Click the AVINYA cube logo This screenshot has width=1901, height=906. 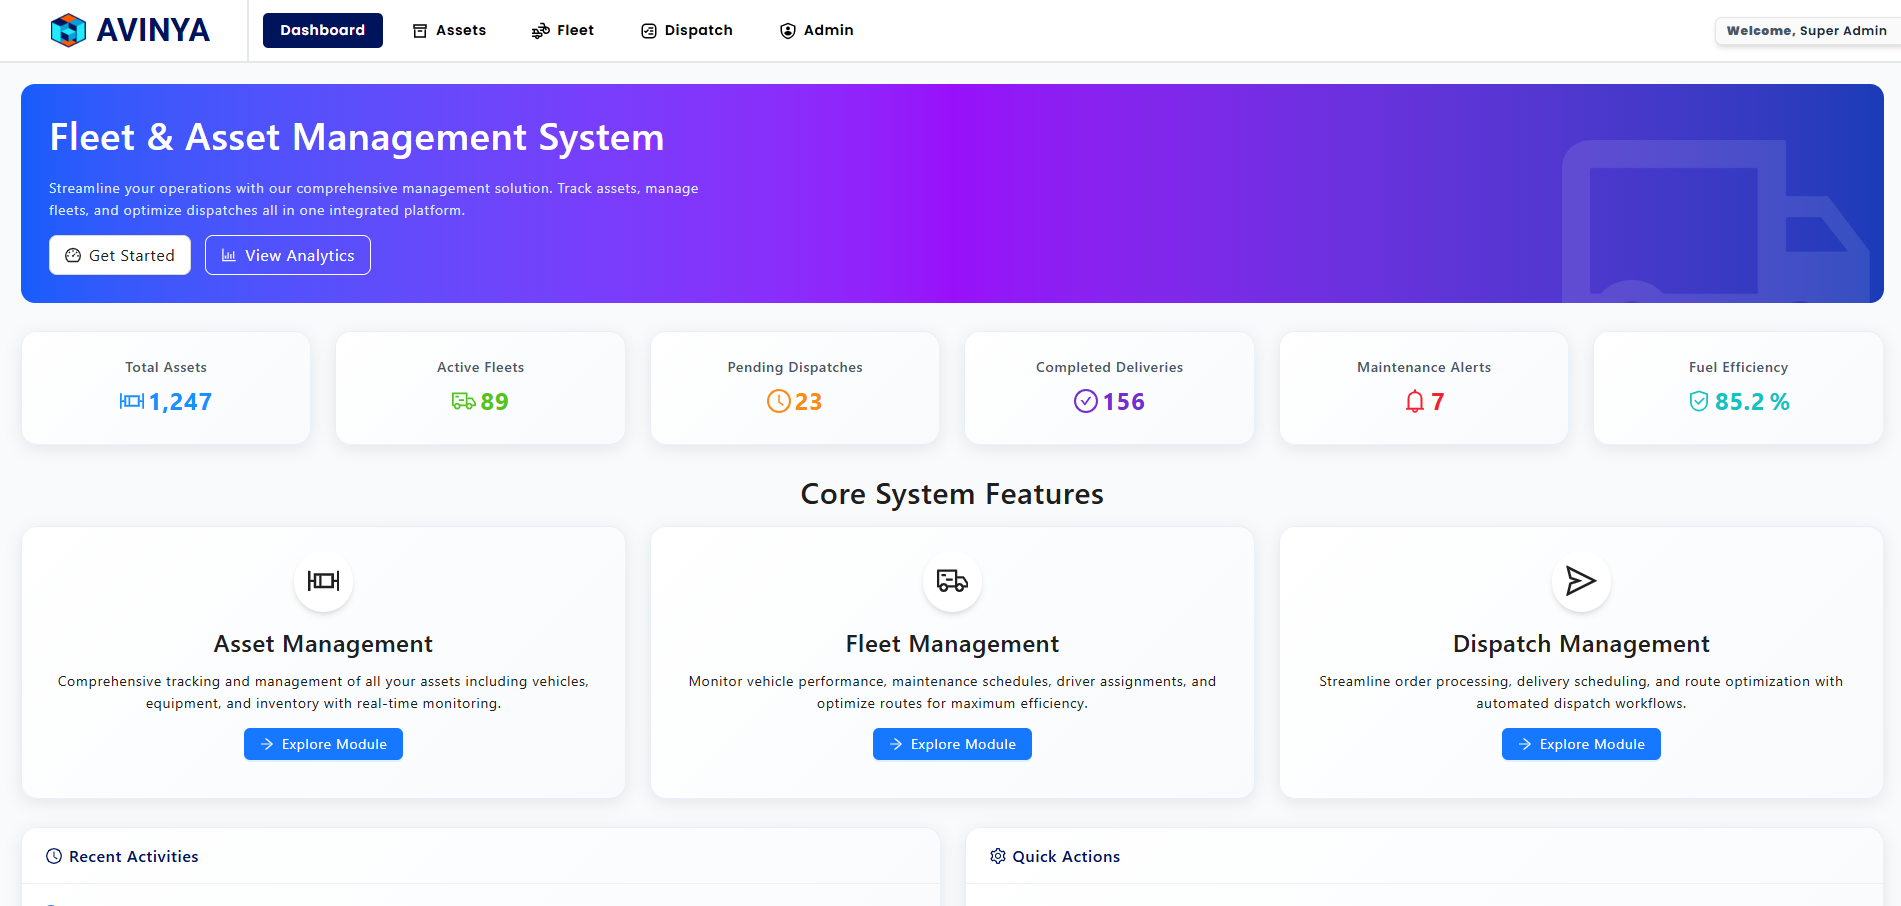68,30
